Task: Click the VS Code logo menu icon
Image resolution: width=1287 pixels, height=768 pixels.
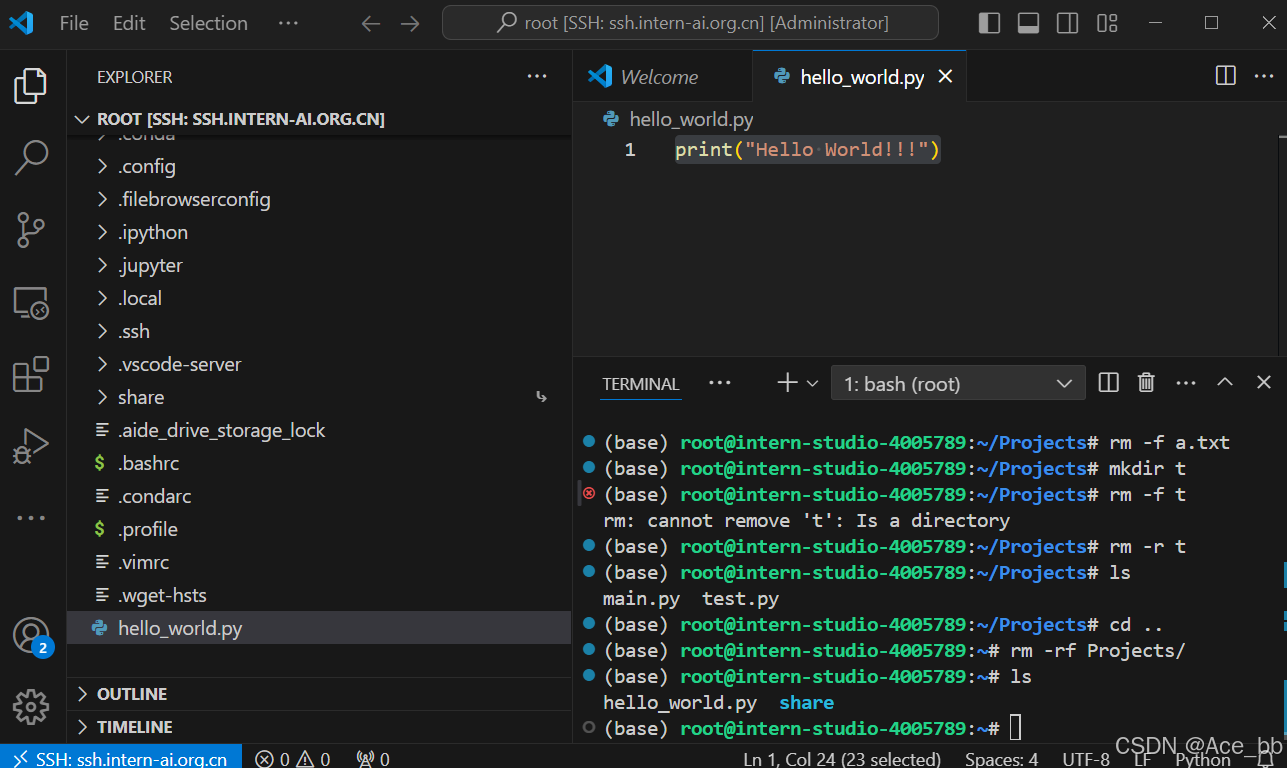Action: [x=21, y=23]
